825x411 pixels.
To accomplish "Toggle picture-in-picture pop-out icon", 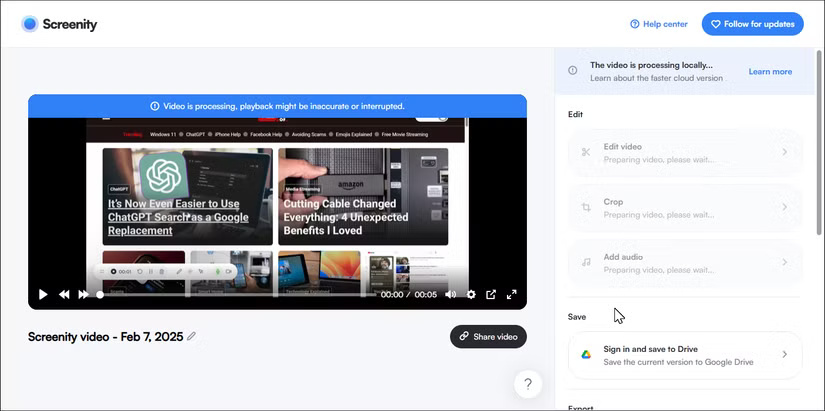I will tap(491, 295).
